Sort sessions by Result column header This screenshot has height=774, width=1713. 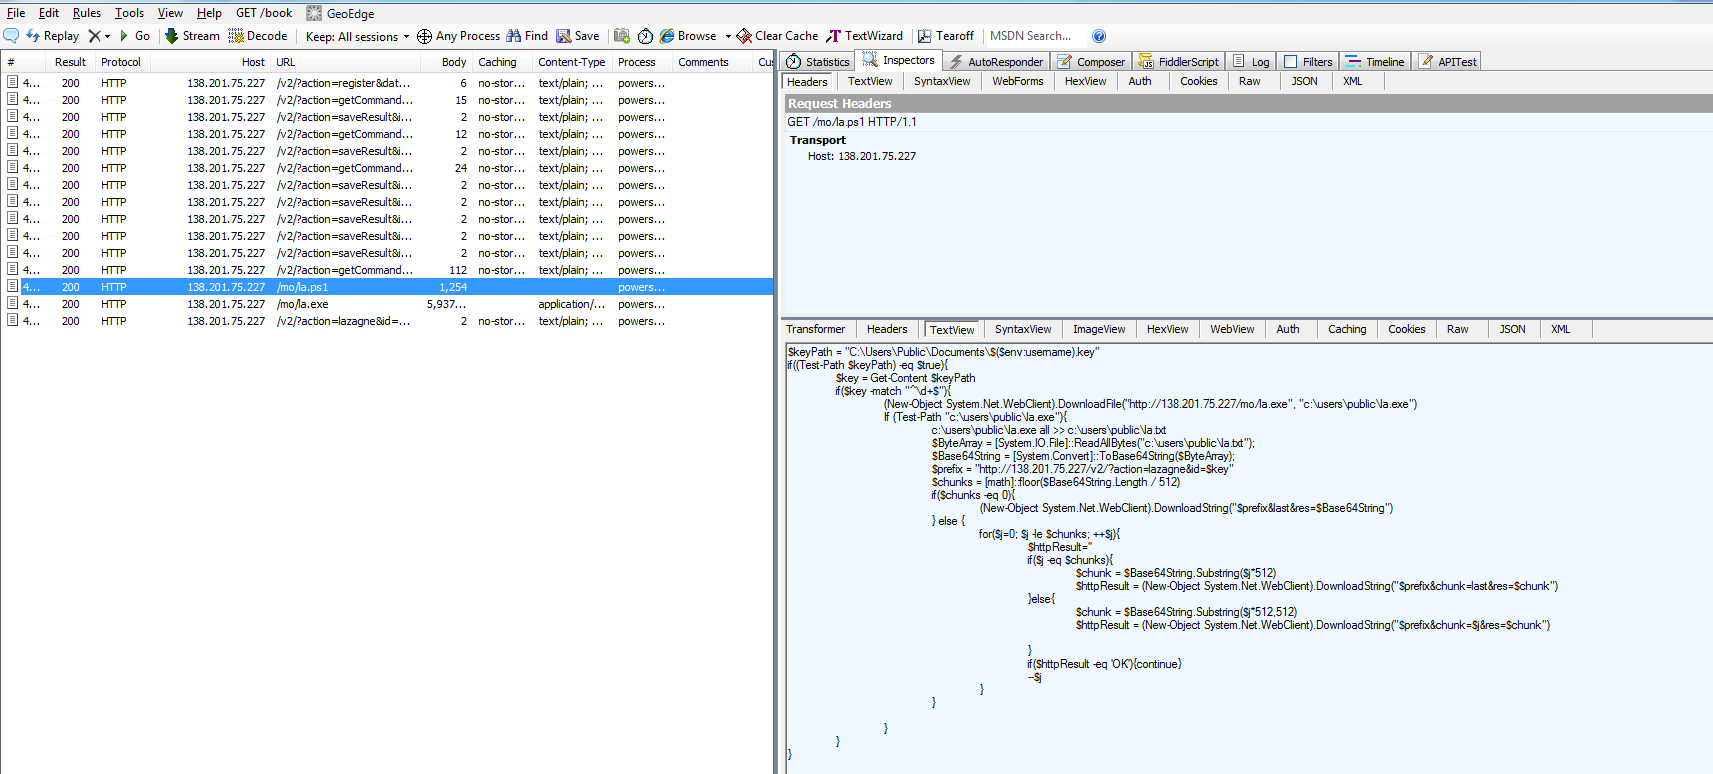pyautogui.click(x=70, y=62)
